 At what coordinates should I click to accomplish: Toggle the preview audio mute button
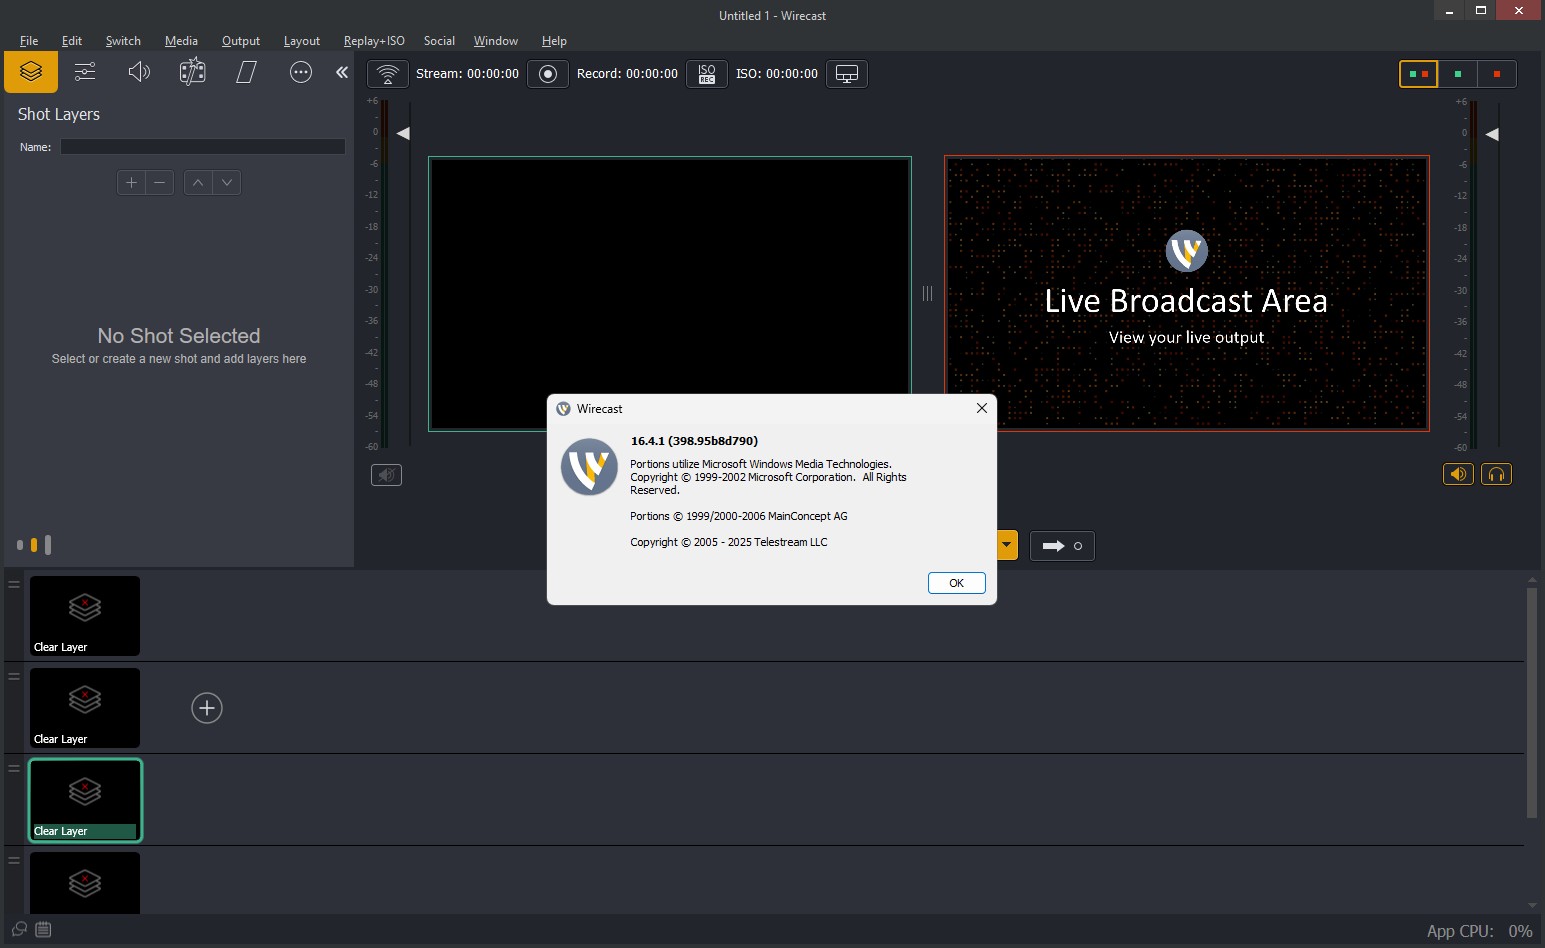[386, 475]
